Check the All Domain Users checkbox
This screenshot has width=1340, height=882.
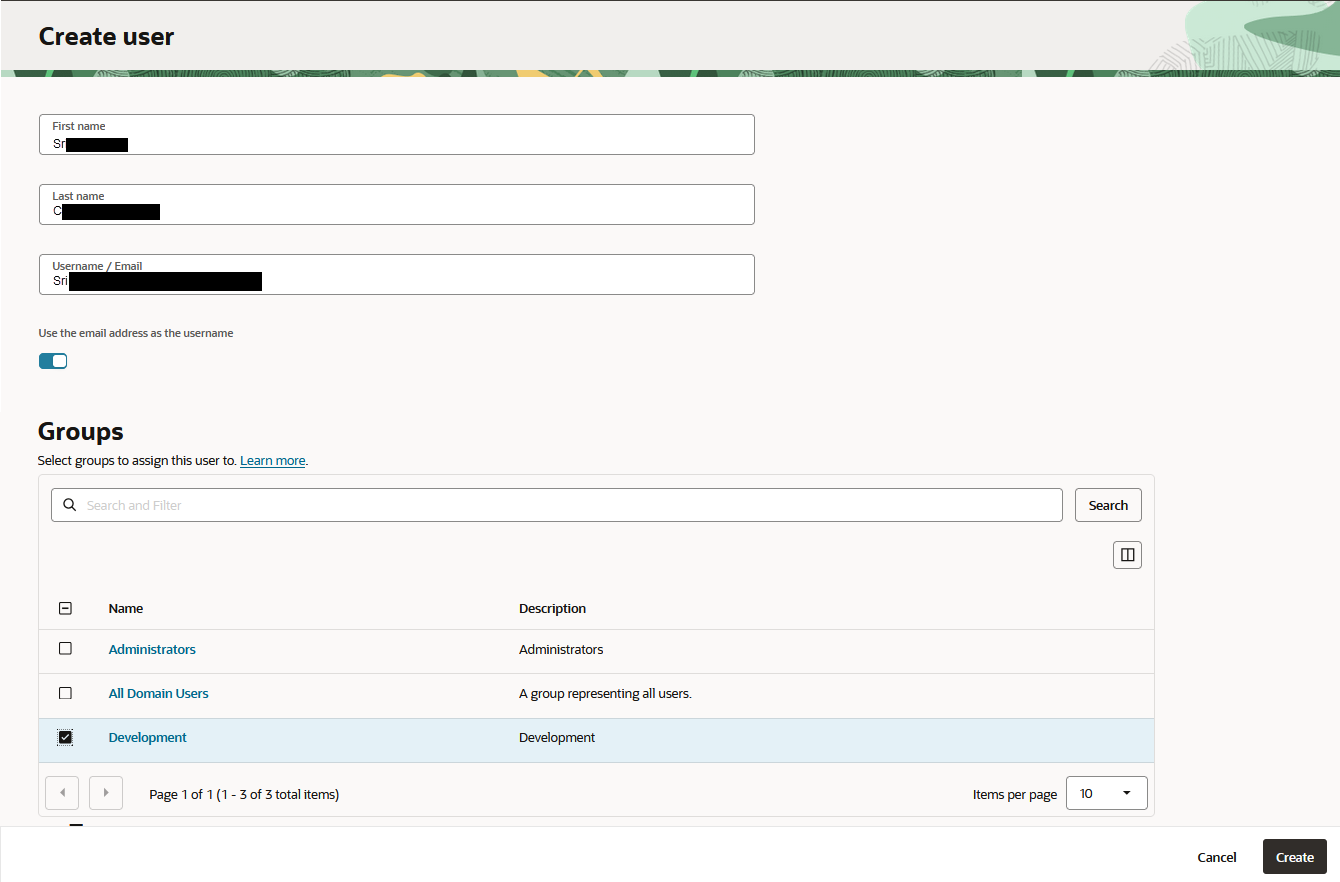coord(66,693)
